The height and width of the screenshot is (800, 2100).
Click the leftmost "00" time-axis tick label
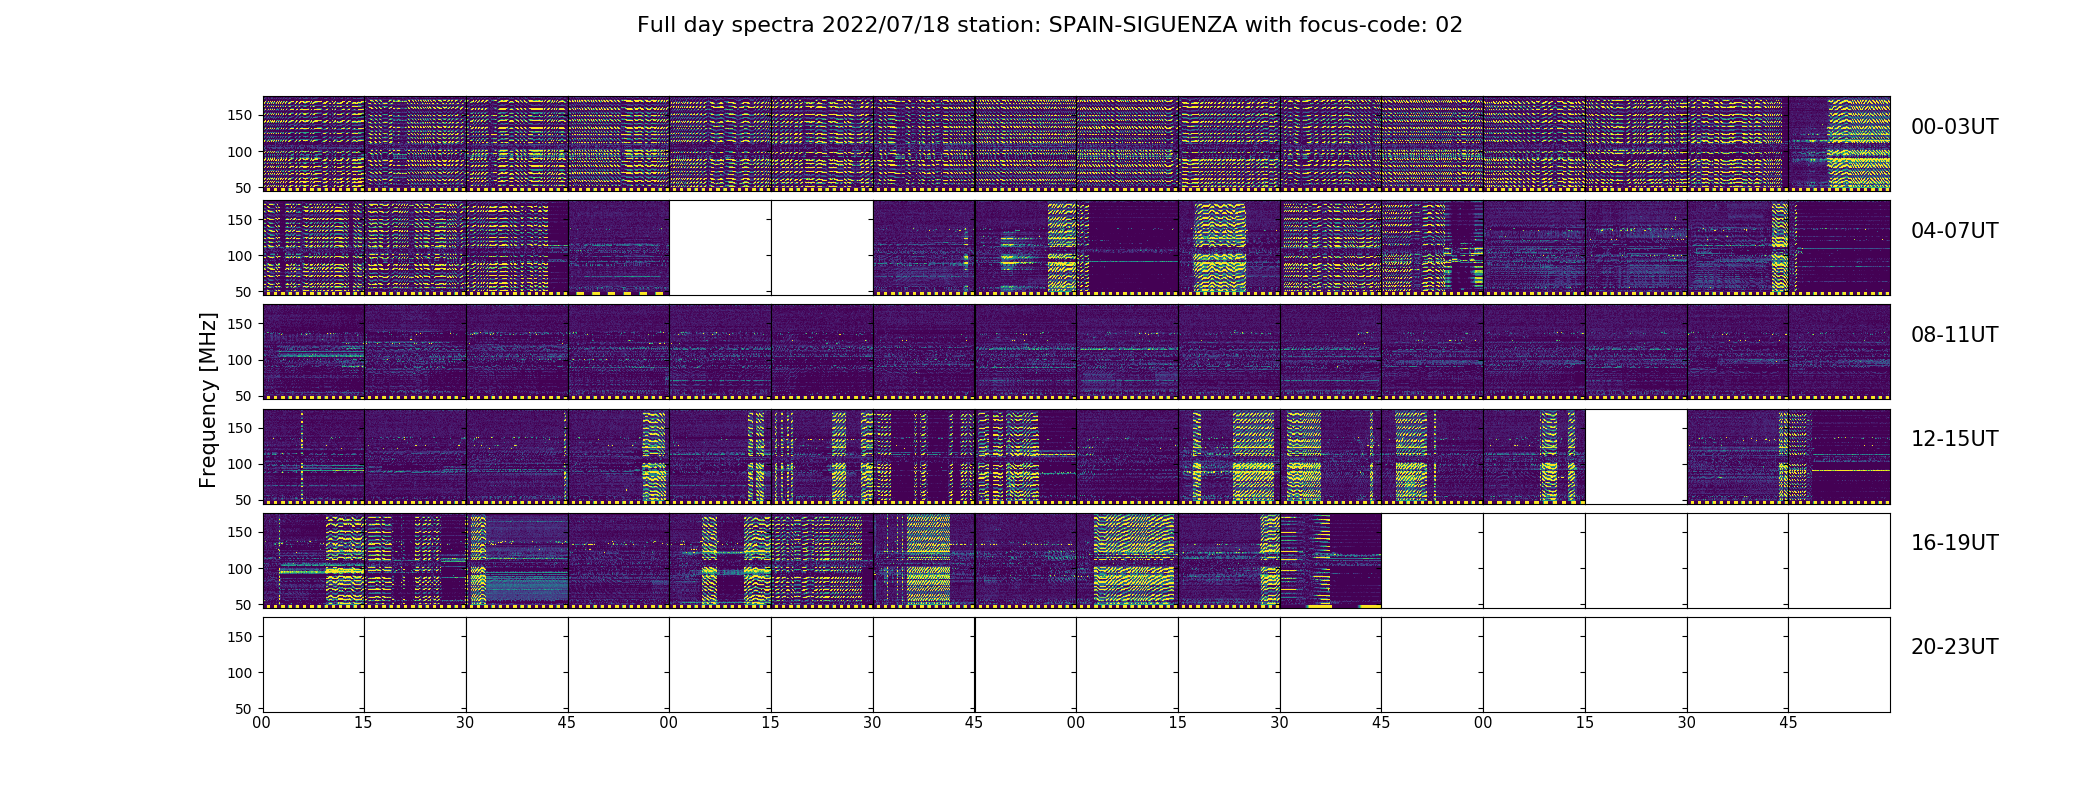click(x=262, y=723)
